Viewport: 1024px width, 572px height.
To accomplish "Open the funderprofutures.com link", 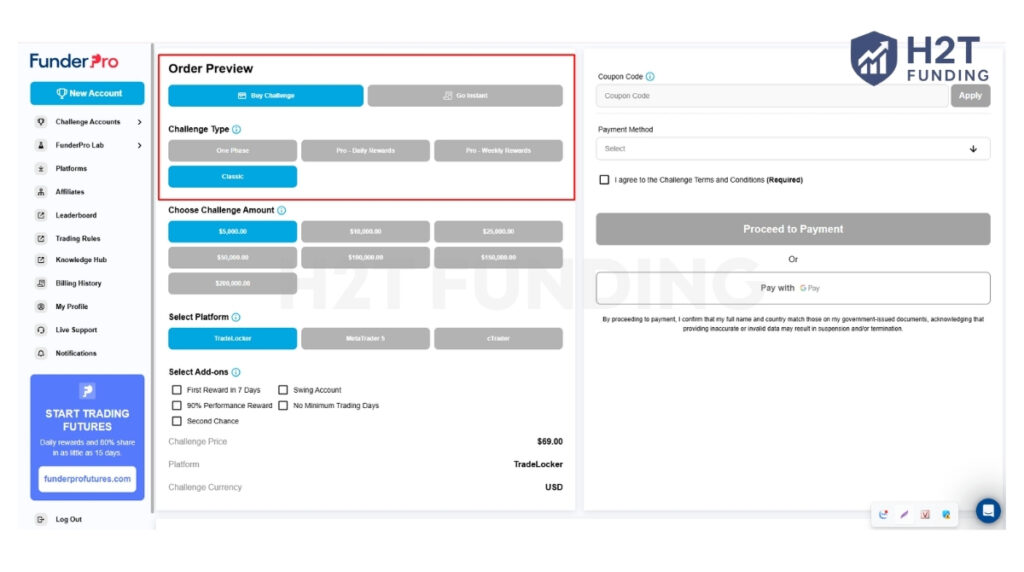I will 87,479.
